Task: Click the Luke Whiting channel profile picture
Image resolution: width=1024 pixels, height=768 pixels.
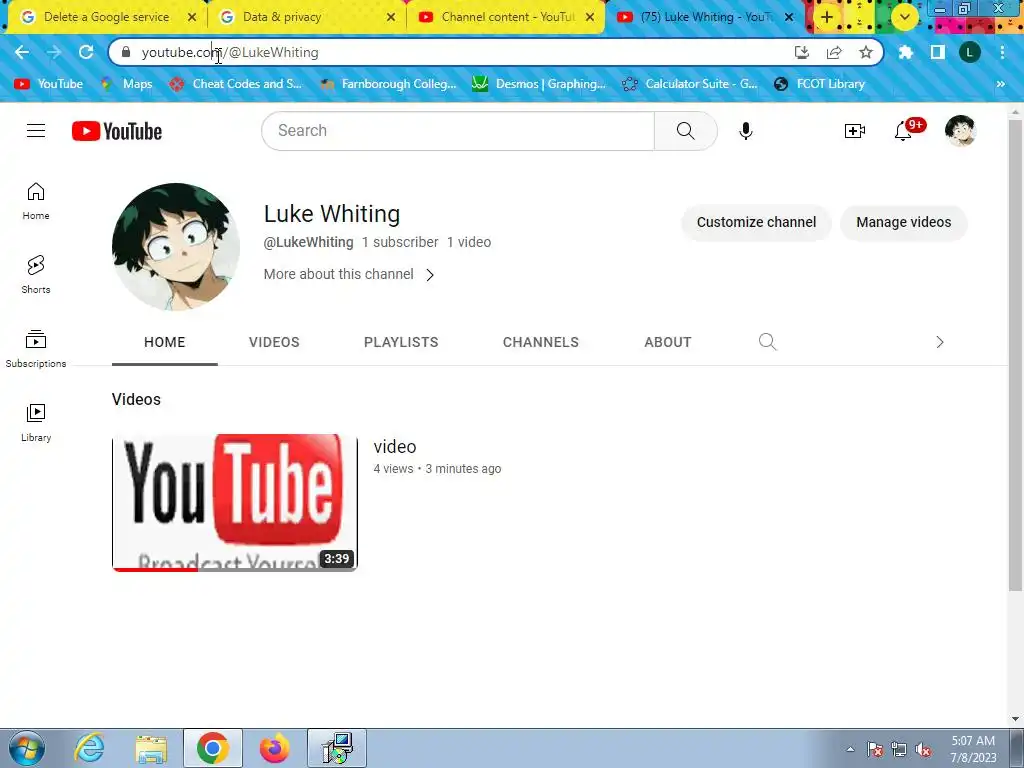Action: 176,246
